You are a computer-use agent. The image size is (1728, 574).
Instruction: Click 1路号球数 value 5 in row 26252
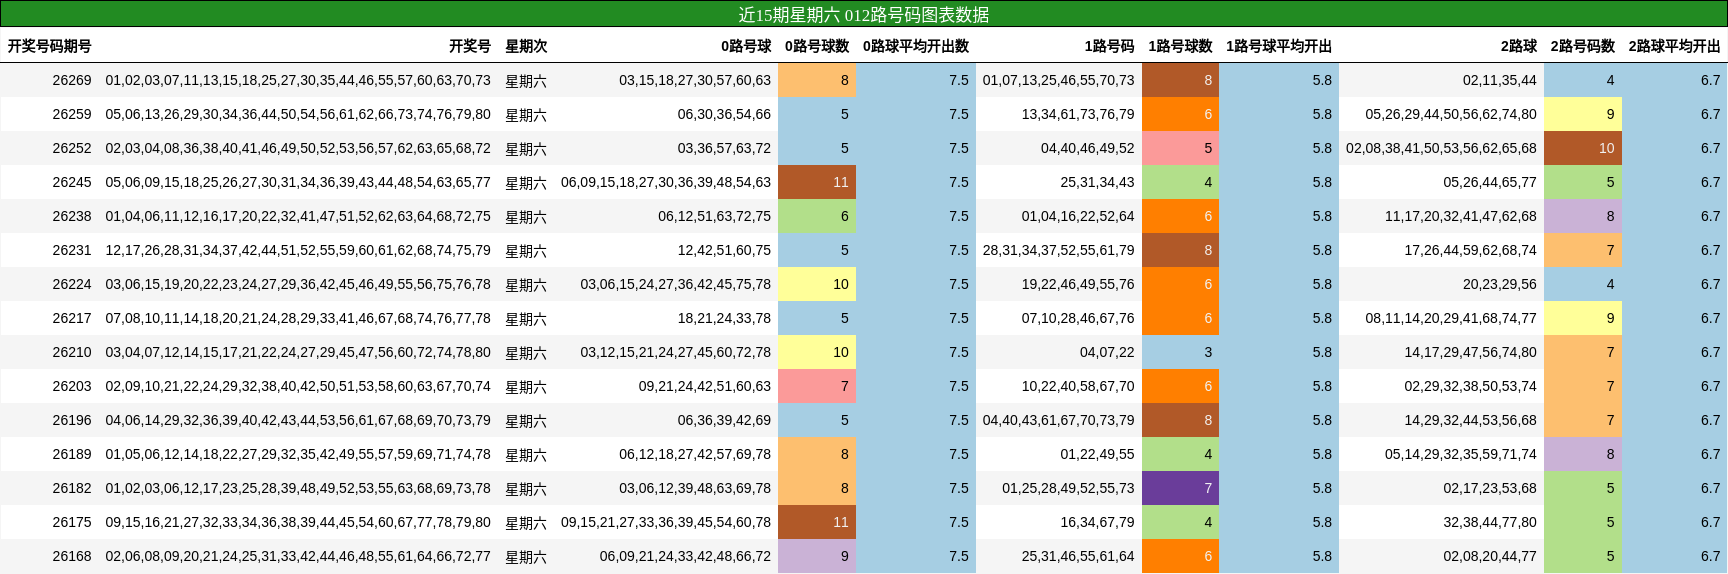coord(1180,148)
